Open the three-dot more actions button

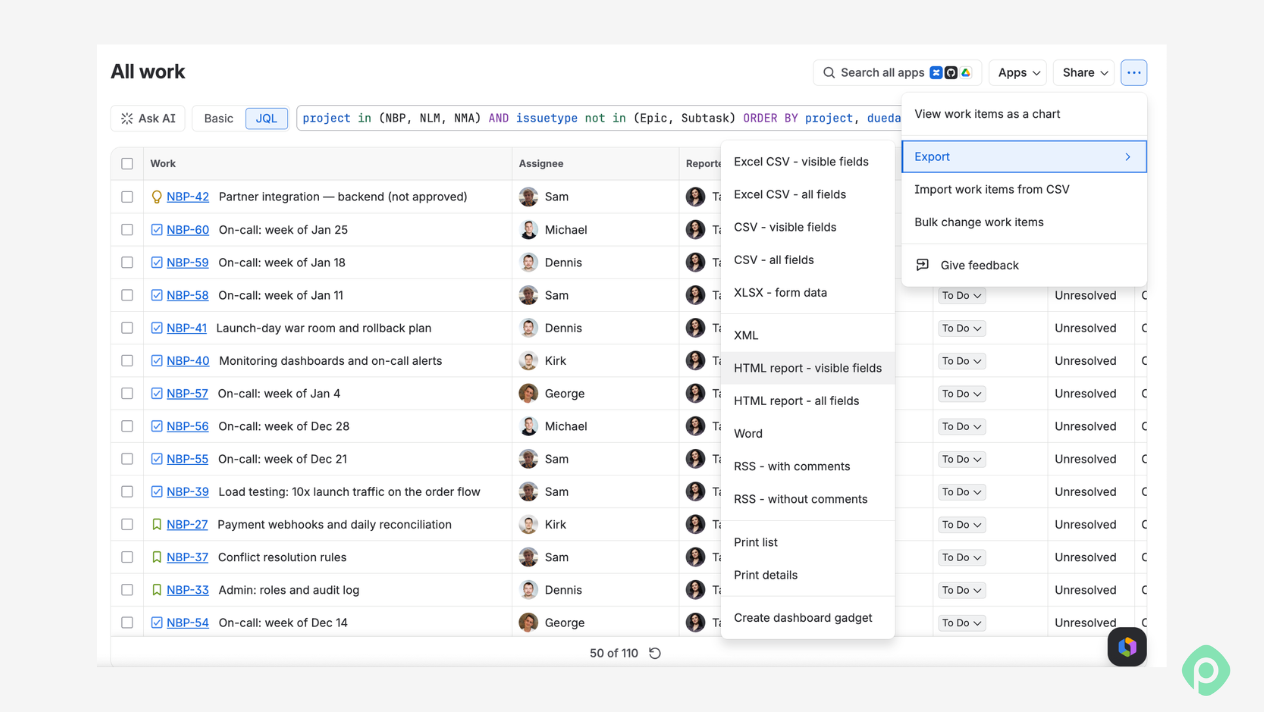[1133, 72]
